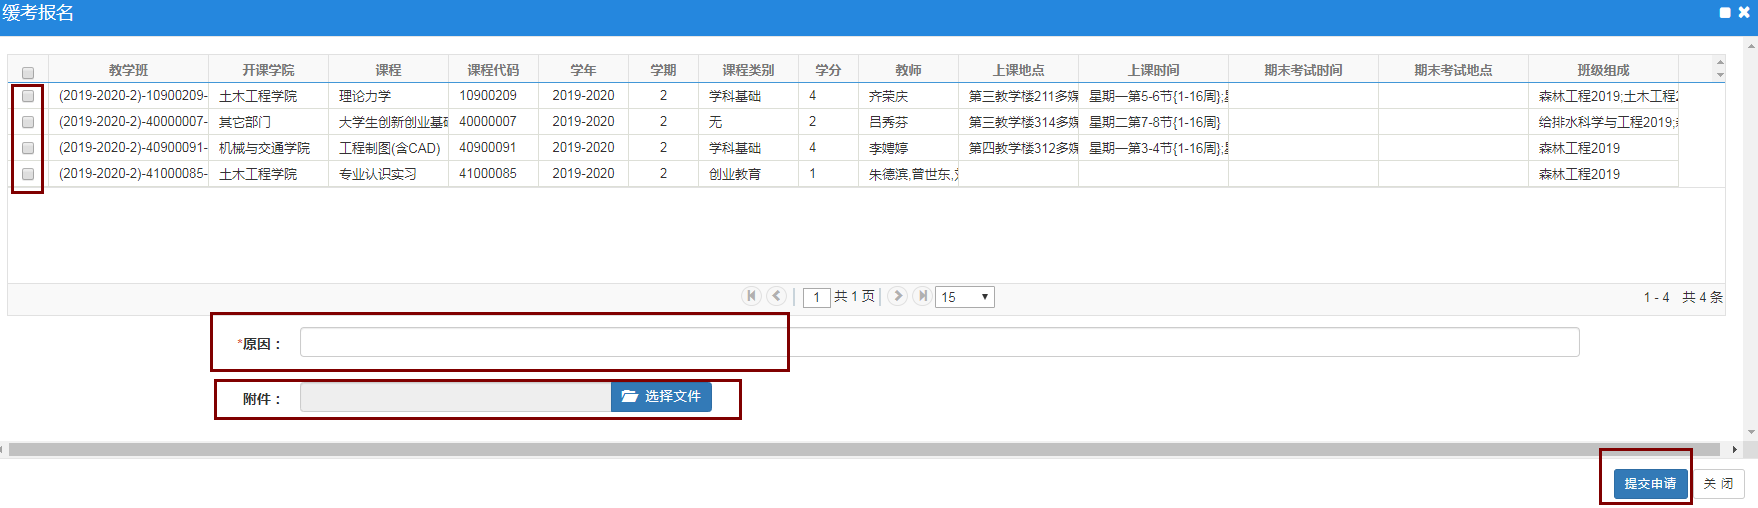
Task: Jump to last page of results
Action: pyautogui.click(x=922, y=296)
